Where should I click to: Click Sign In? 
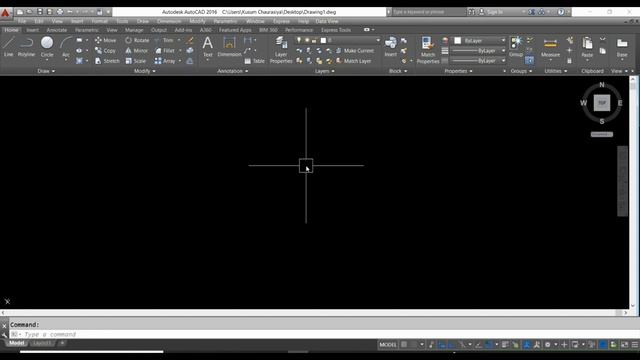coord(491,12)
